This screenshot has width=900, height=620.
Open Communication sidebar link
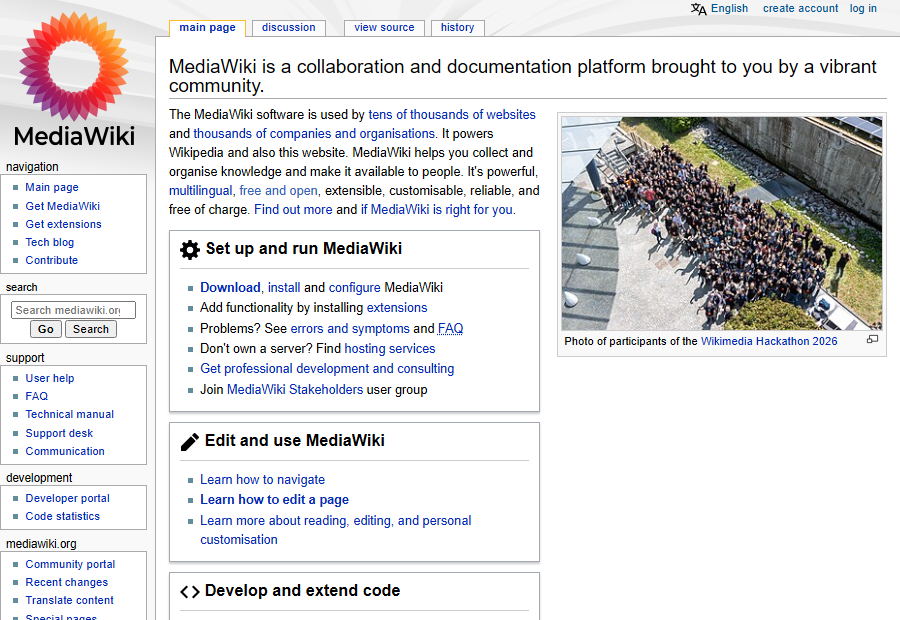coord(65,451)
